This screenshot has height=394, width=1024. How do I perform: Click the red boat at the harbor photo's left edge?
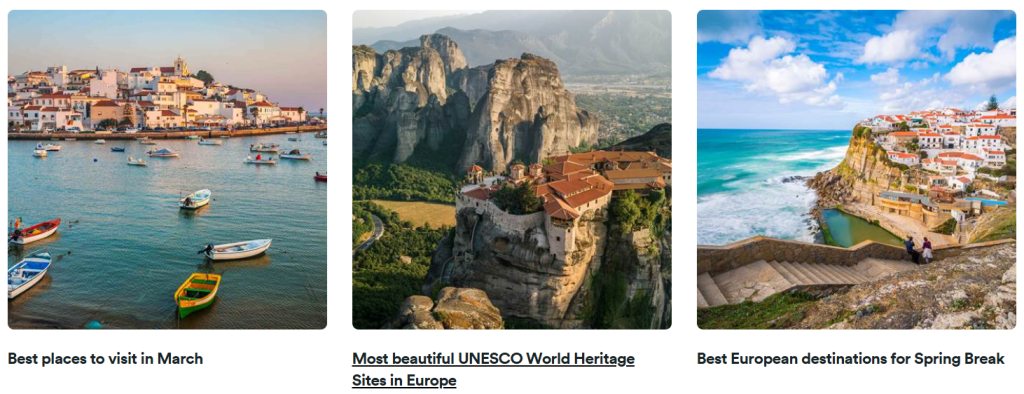35,231
